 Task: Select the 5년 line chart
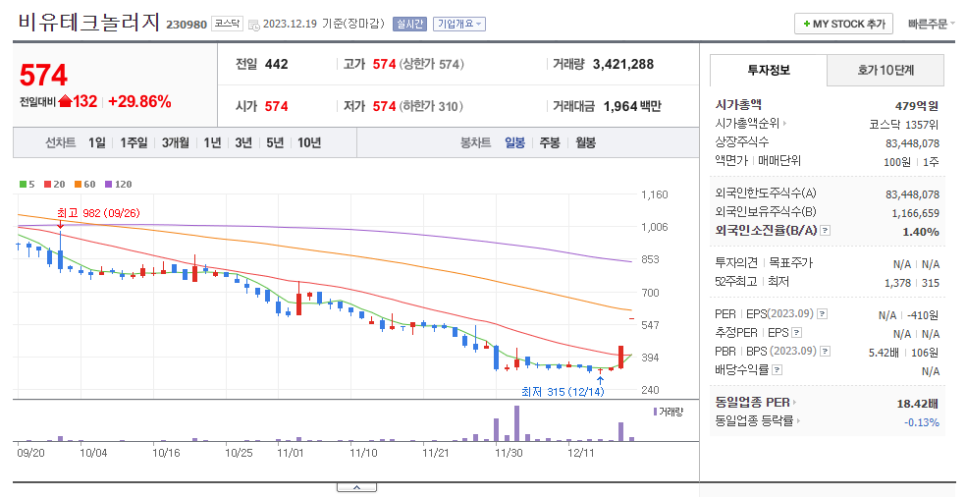(x=275, y=143)
